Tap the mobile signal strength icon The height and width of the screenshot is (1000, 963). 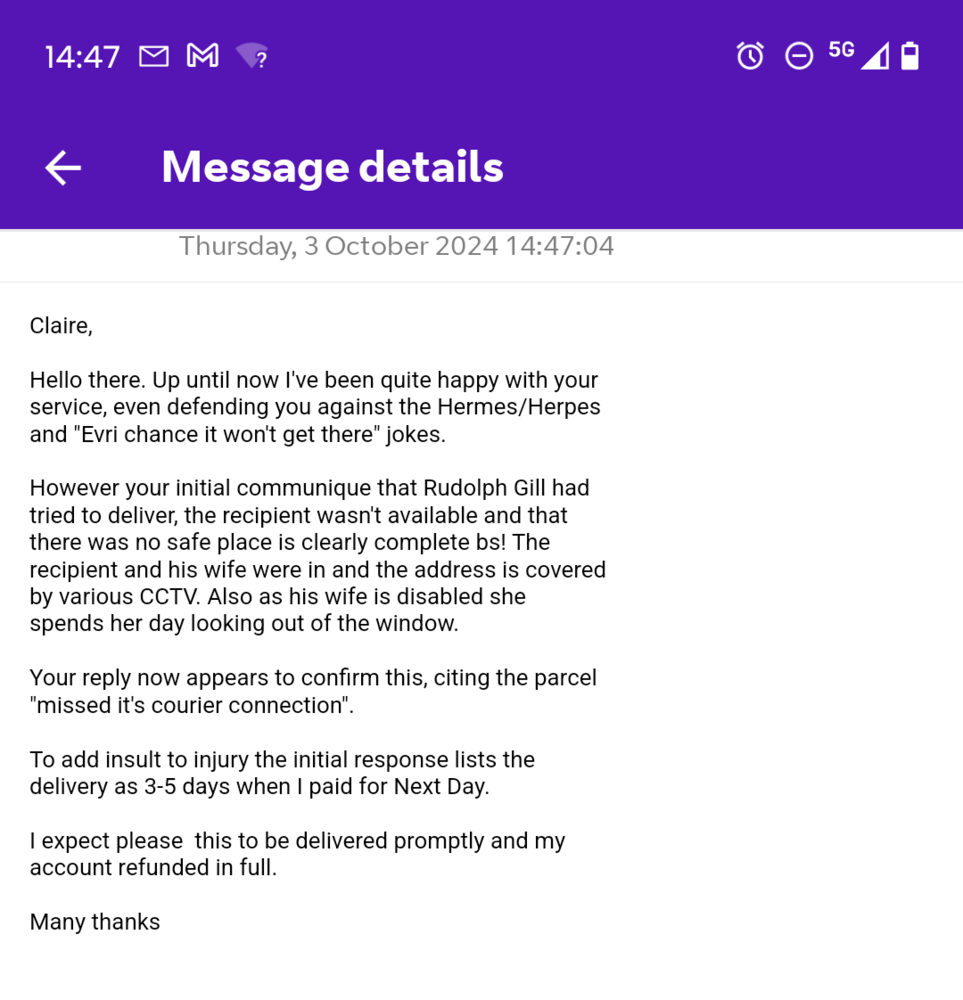tap(875, 57)
